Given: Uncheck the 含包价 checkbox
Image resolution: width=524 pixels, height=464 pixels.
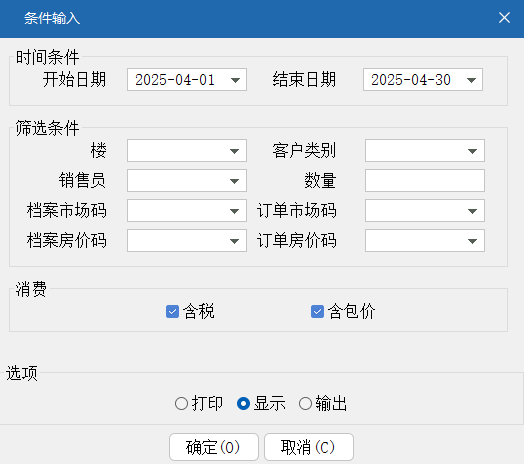Looking at the screenshot, I should [317, 312].
